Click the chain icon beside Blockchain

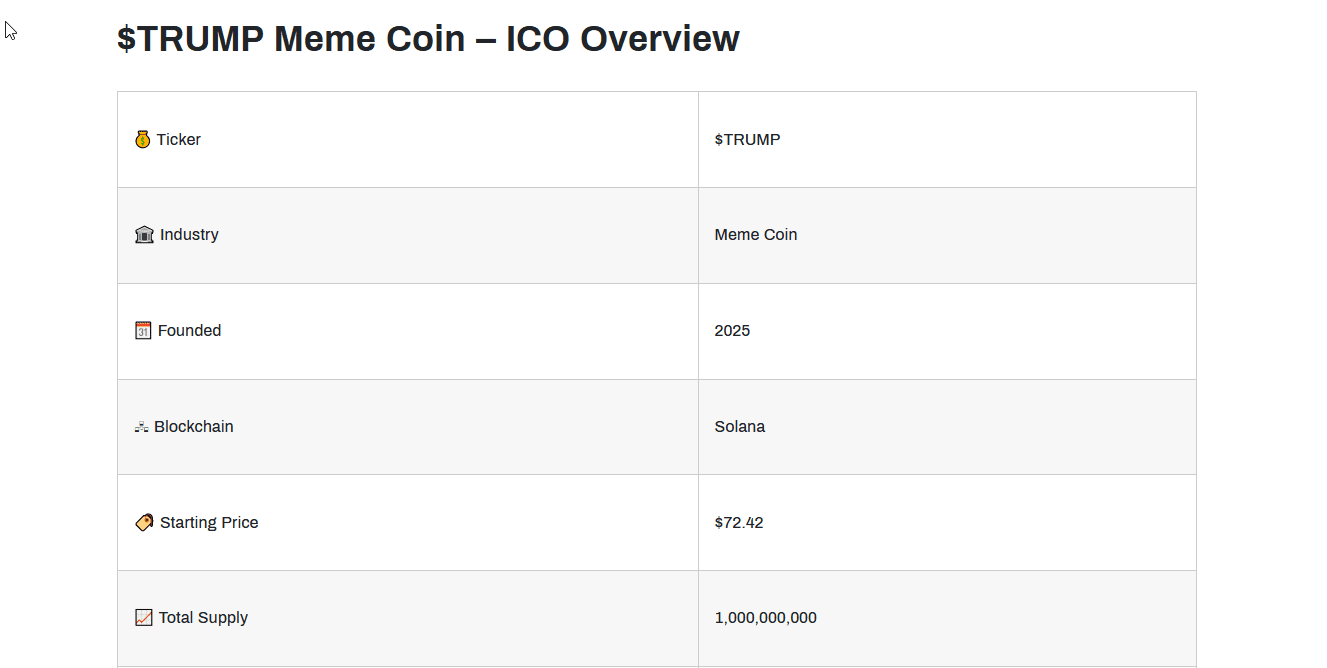142,427
